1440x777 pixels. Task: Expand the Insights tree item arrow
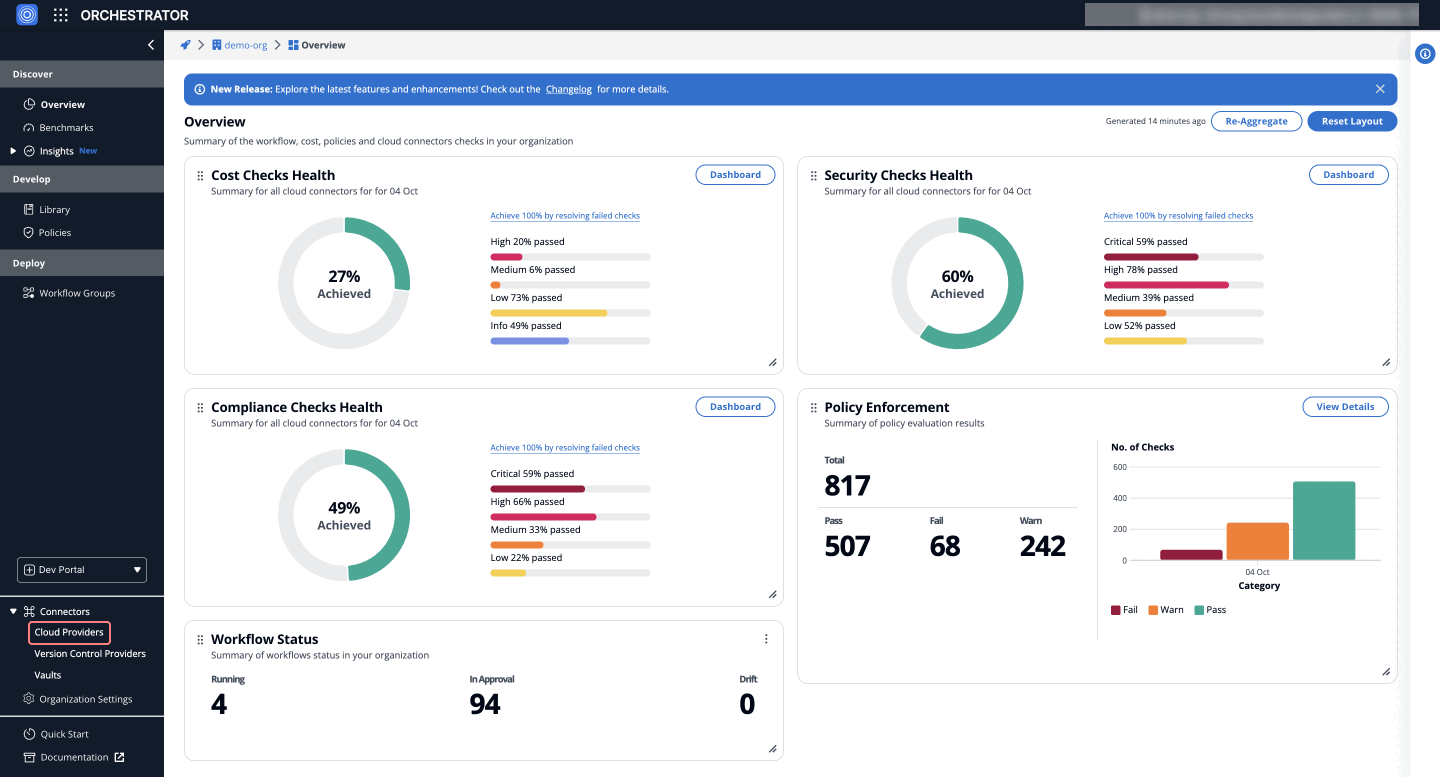pos(13,151)
